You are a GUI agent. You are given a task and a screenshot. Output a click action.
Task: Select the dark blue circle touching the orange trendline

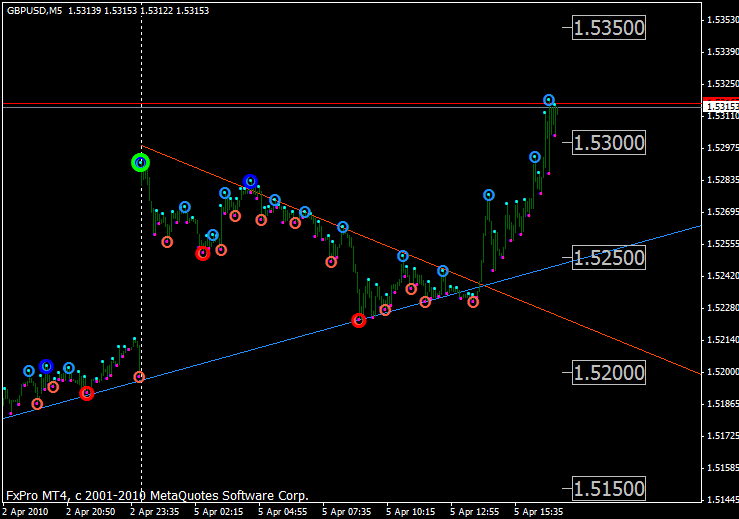pyautogui.click(x=250, y=181)
